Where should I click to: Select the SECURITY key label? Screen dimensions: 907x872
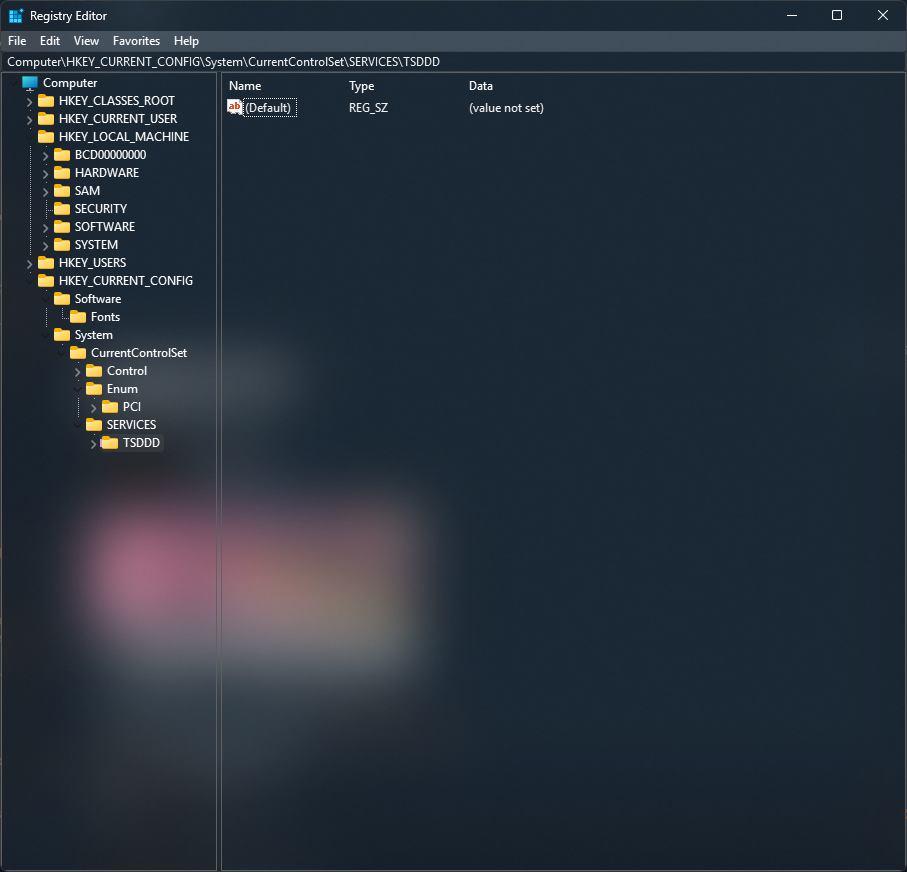tap(101, 209)
